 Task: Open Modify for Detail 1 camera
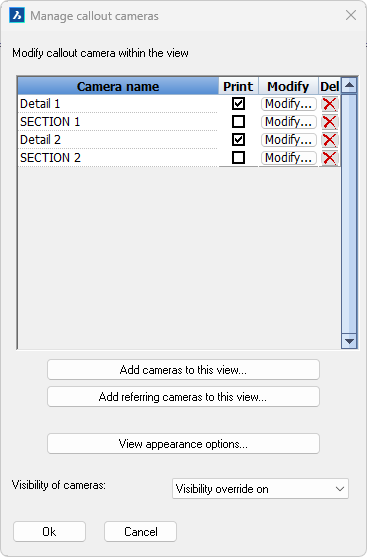pyautogui.click(x=288, y=104)
